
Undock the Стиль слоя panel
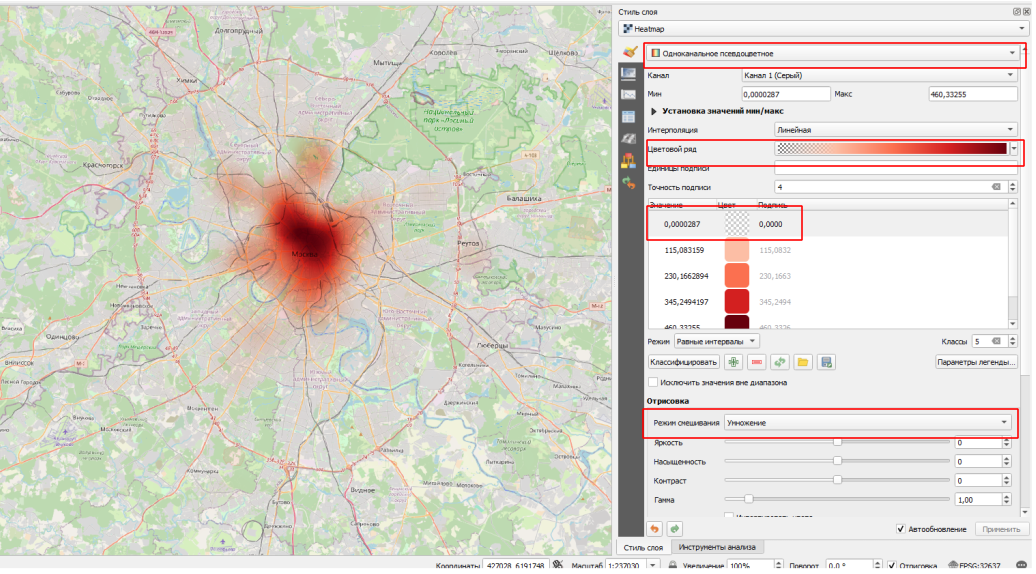[x=1017, y=12]
